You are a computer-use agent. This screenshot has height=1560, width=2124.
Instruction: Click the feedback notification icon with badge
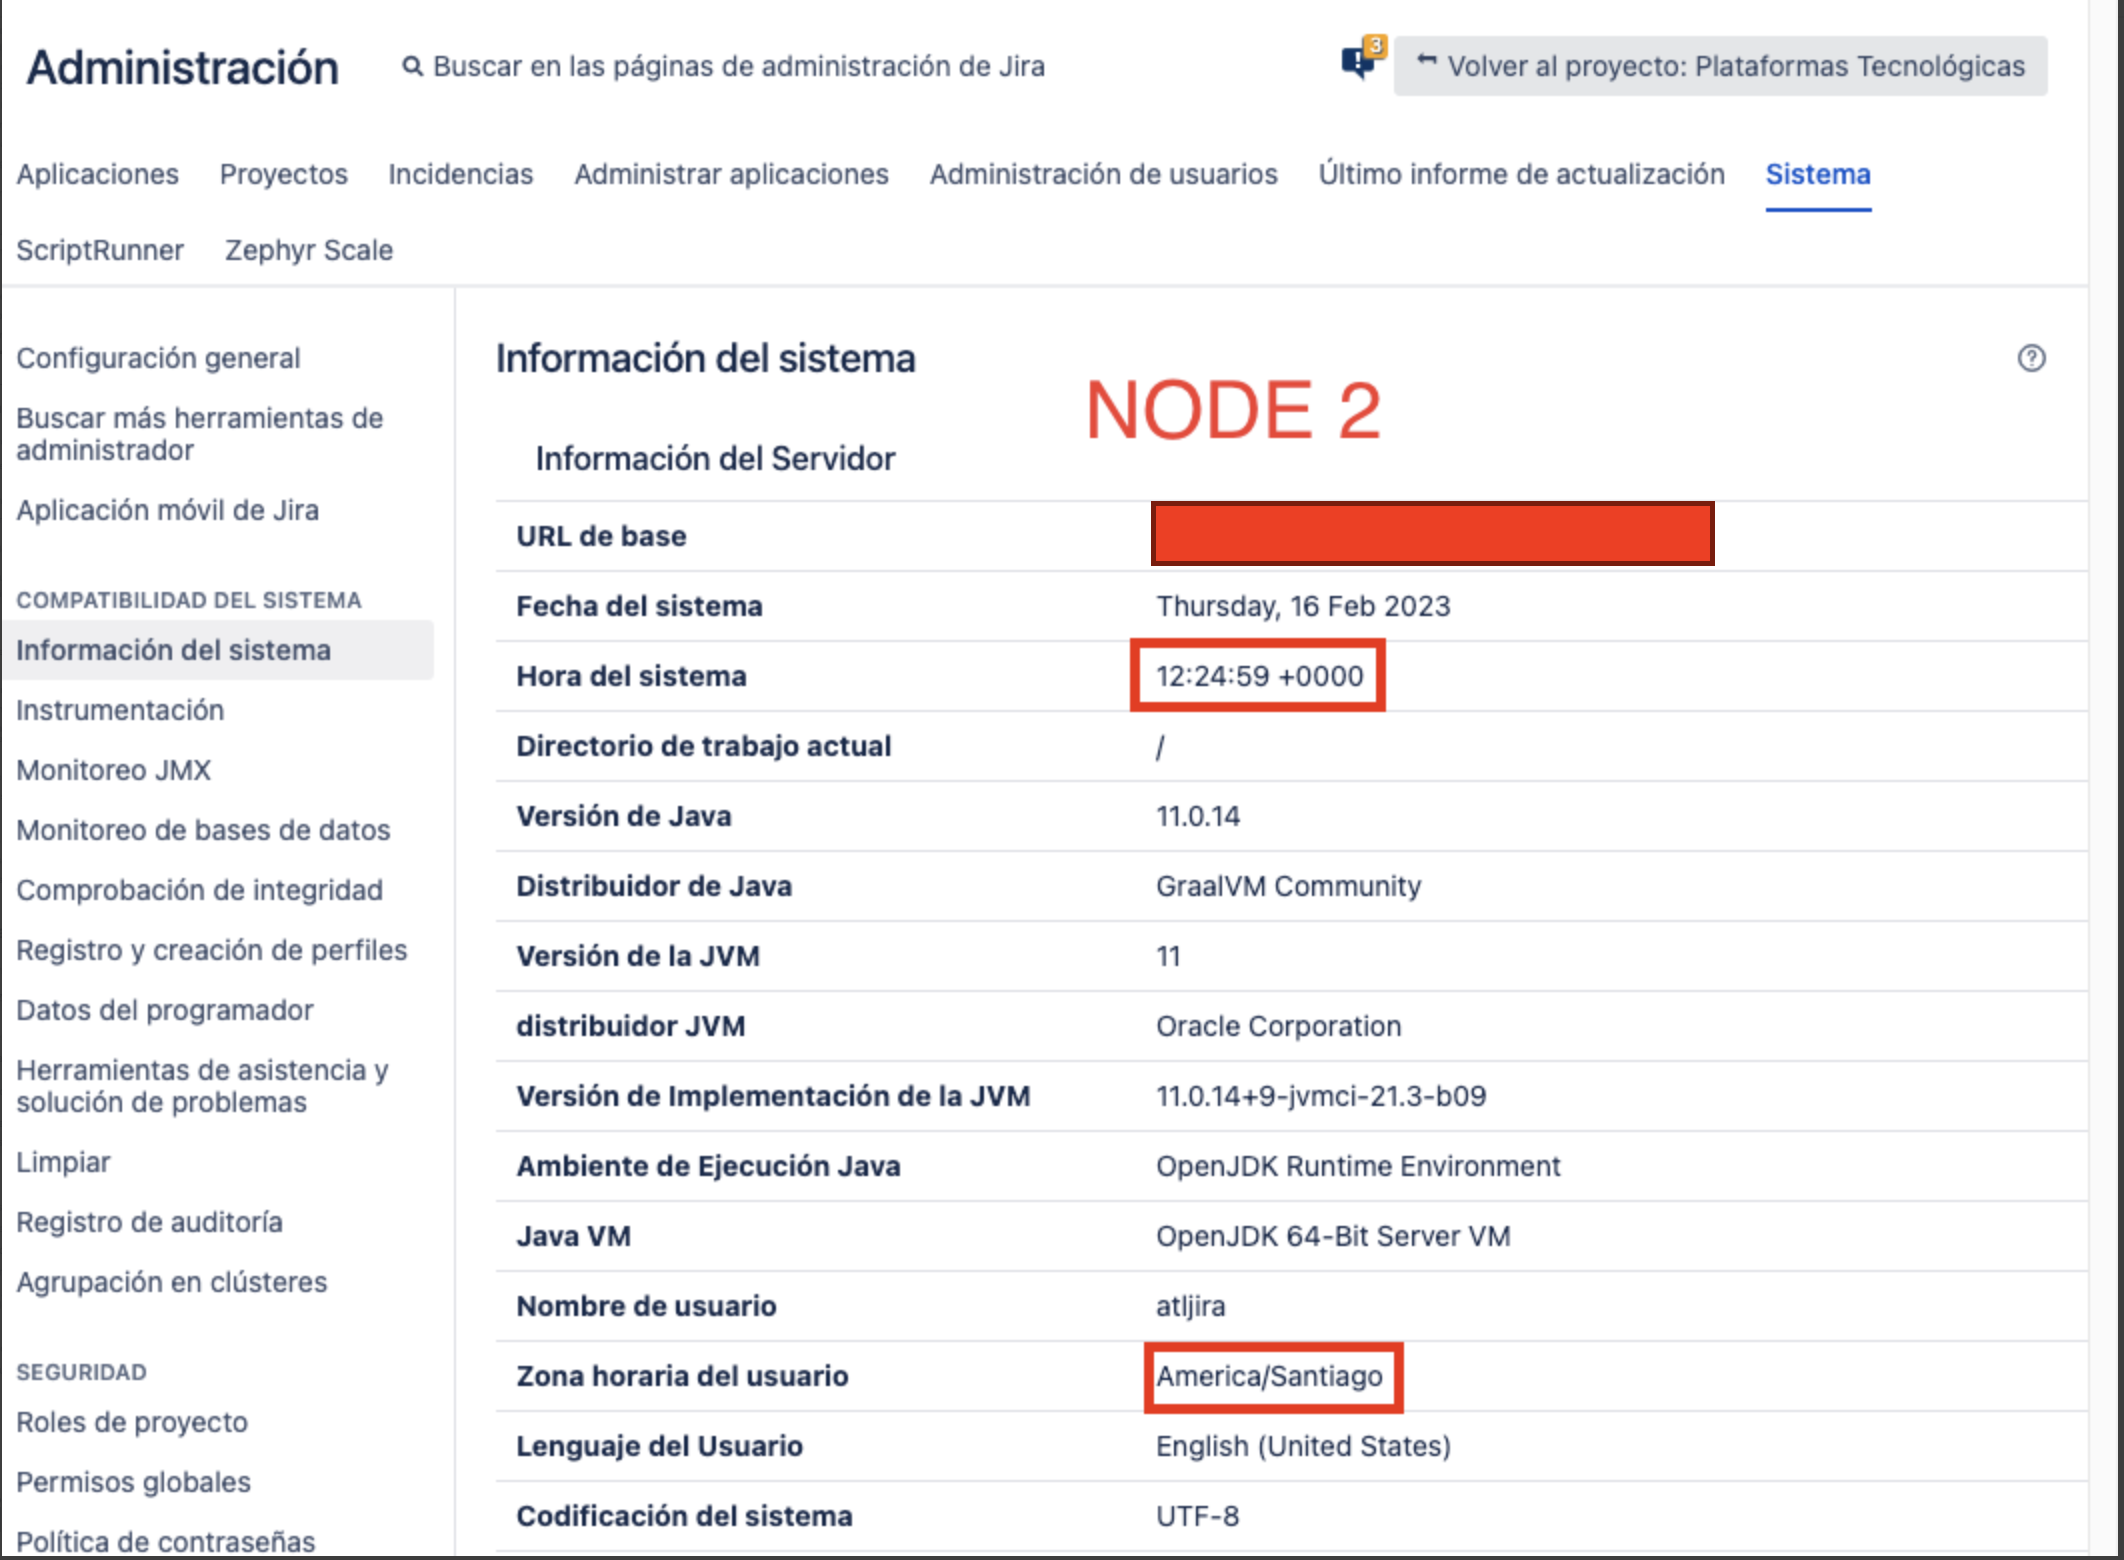[1360, 62]
